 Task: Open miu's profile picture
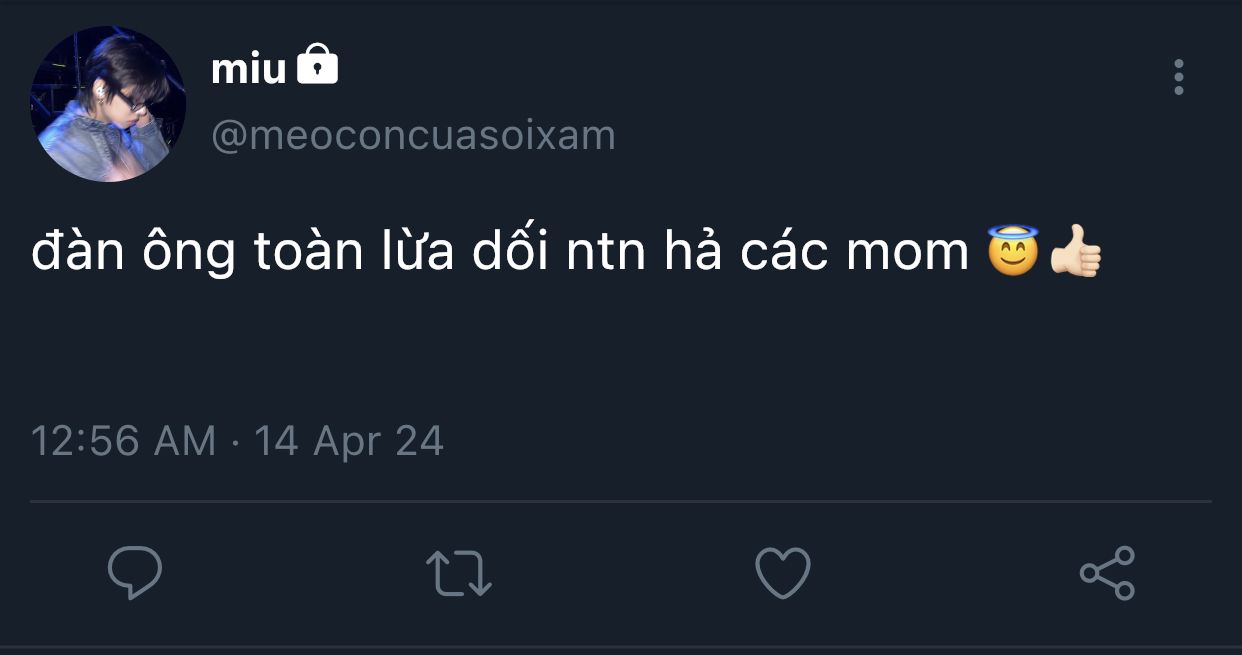108,104
